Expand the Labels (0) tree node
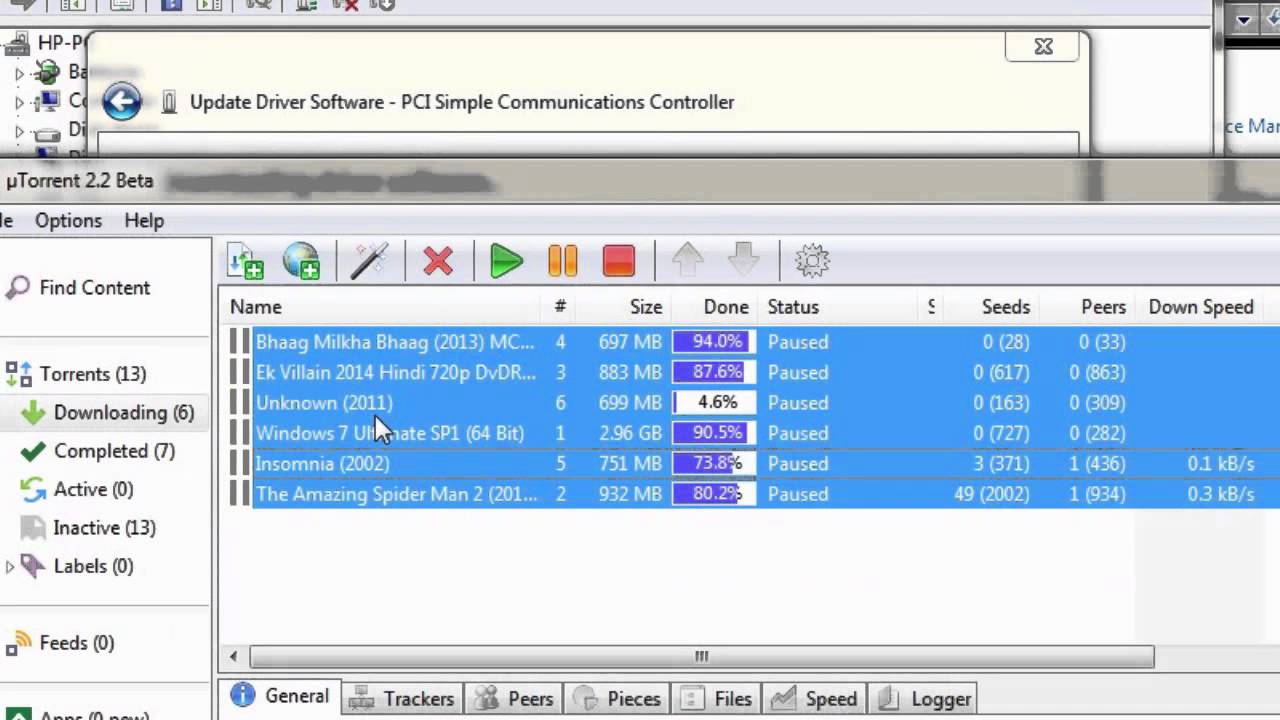 [x=10, y=567]
